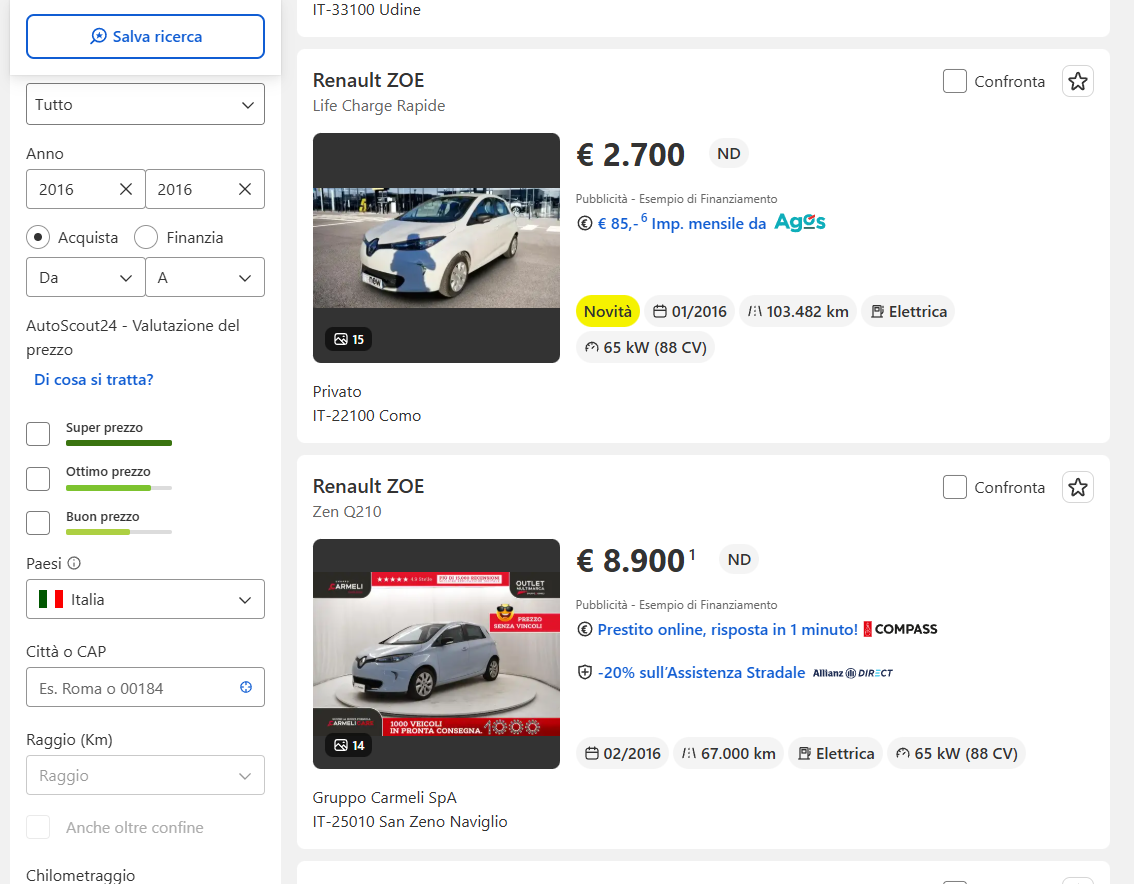1134x884 pixels.
Task: Click -20% sull'Assistenza Stradale link
Action: (x=701, y=673)
